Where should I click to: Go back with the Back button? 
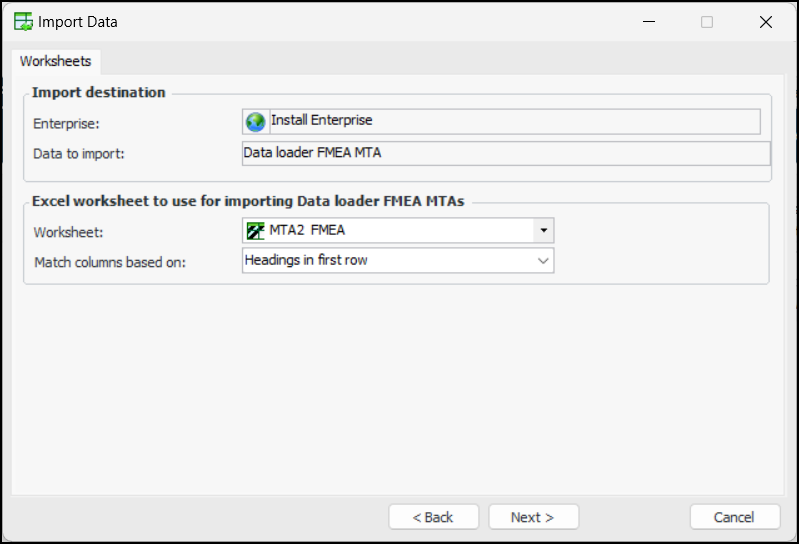pos(434,517)
